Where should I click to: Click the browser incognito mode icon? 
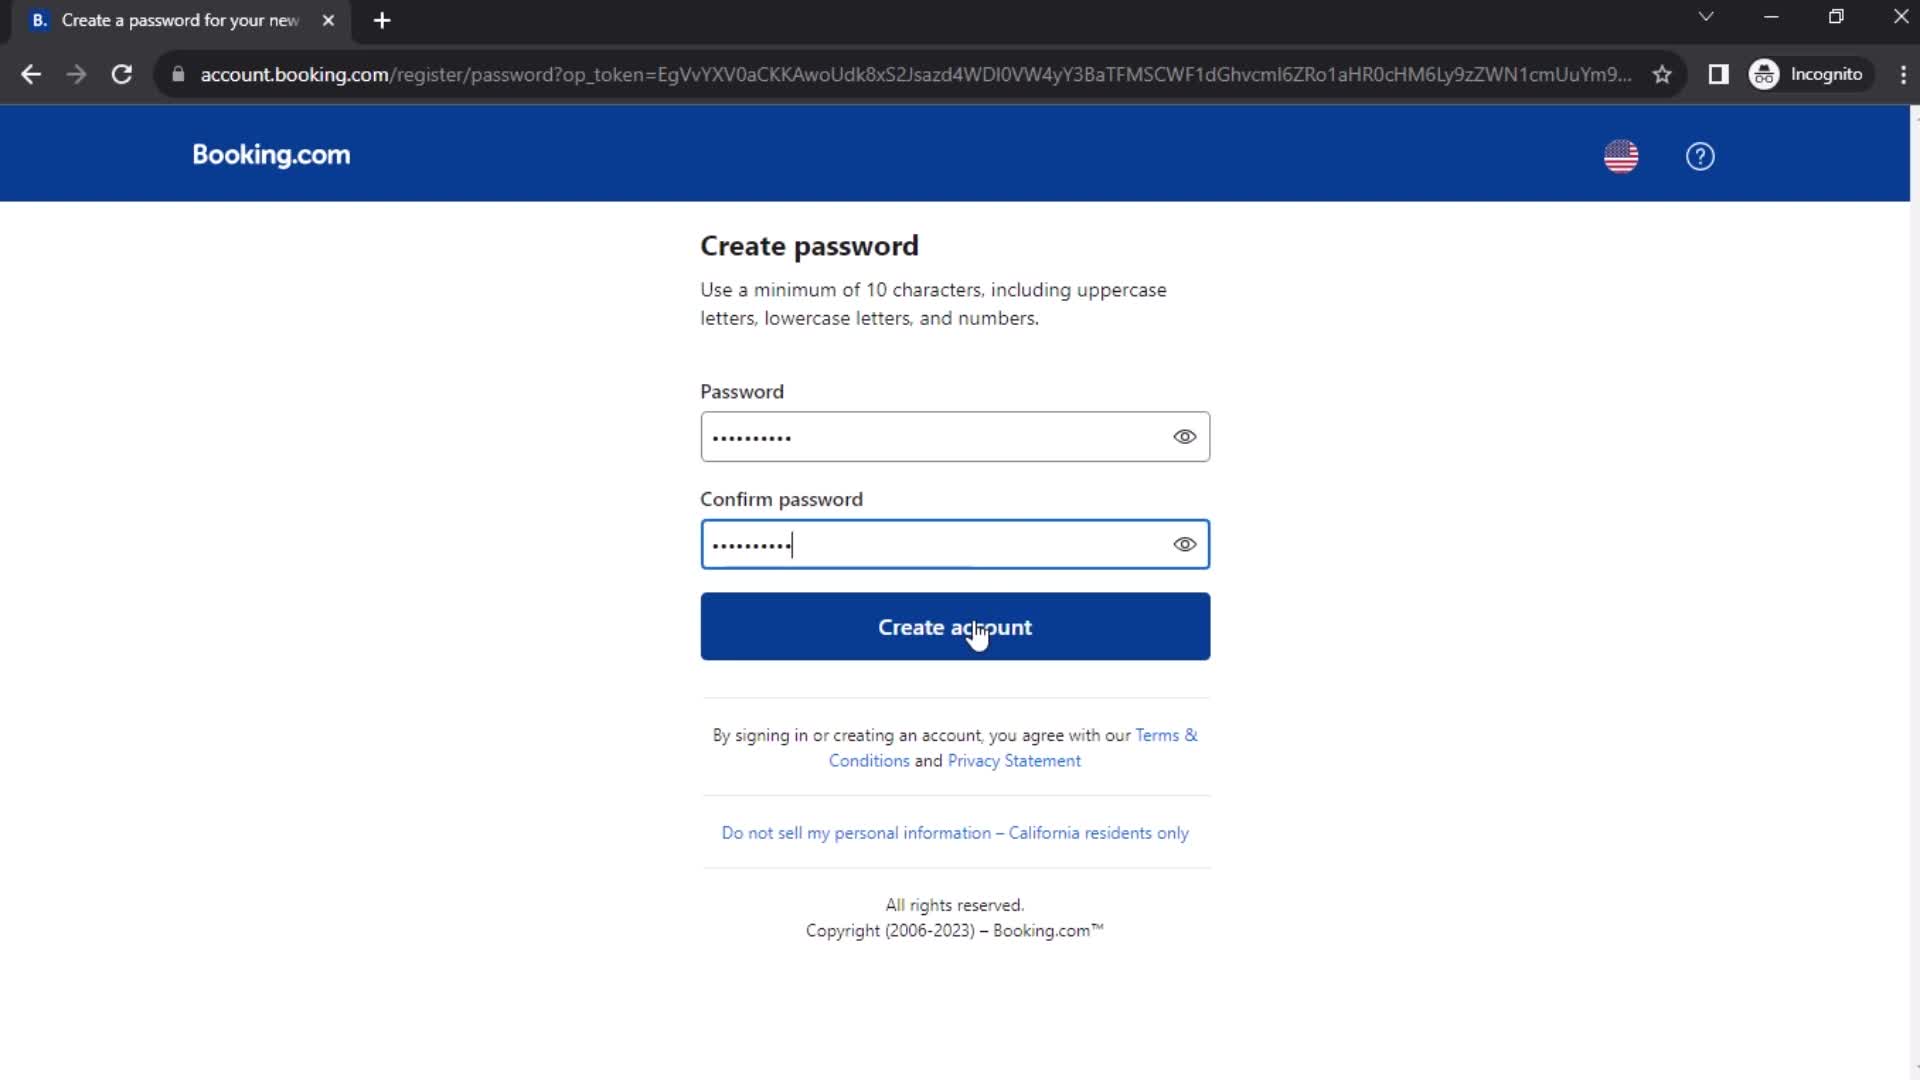(1766, 73)
